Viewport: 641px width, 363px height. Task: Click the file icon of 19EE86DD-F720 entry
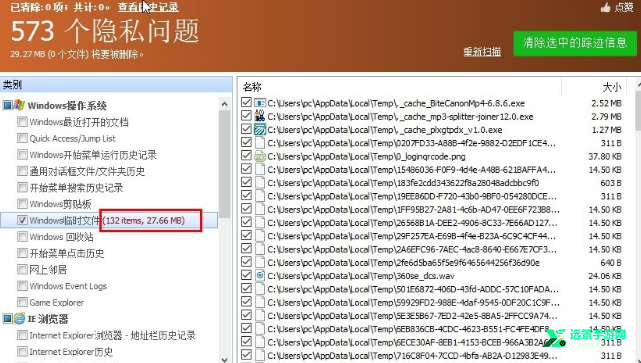coord(260,196)
